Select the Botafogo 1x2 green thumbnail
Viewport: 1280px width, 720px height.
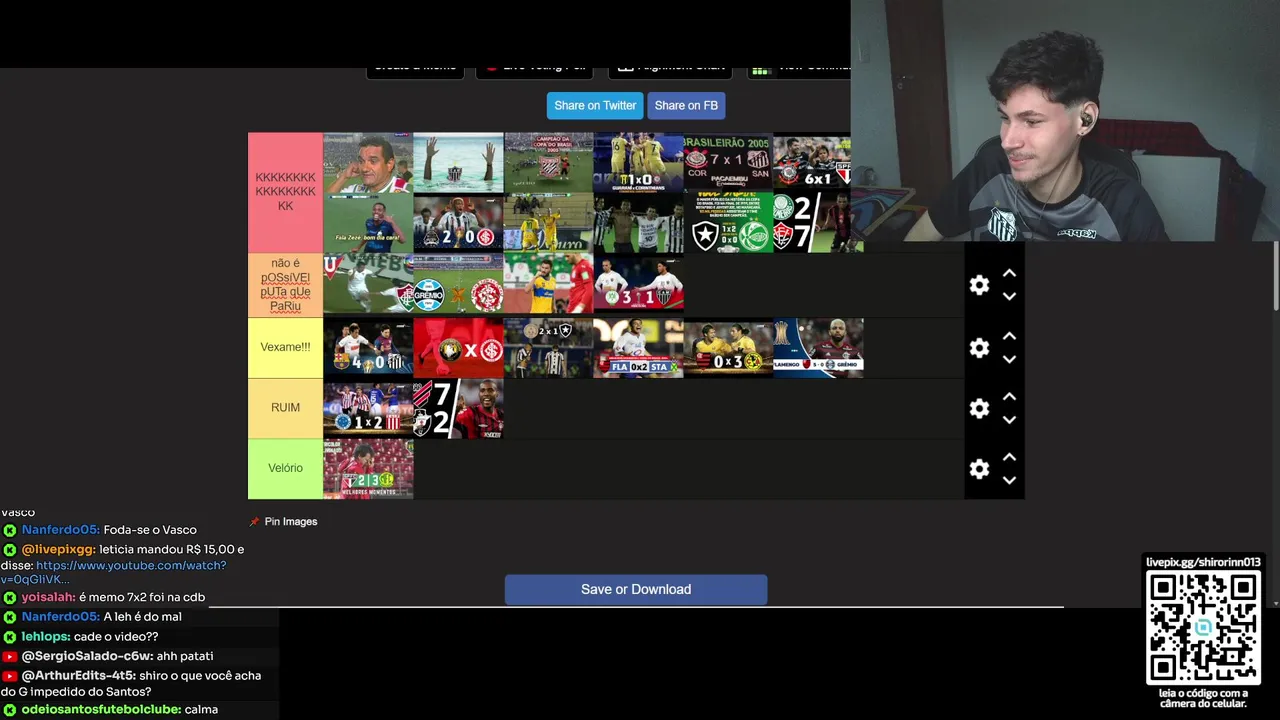(728, 223)
